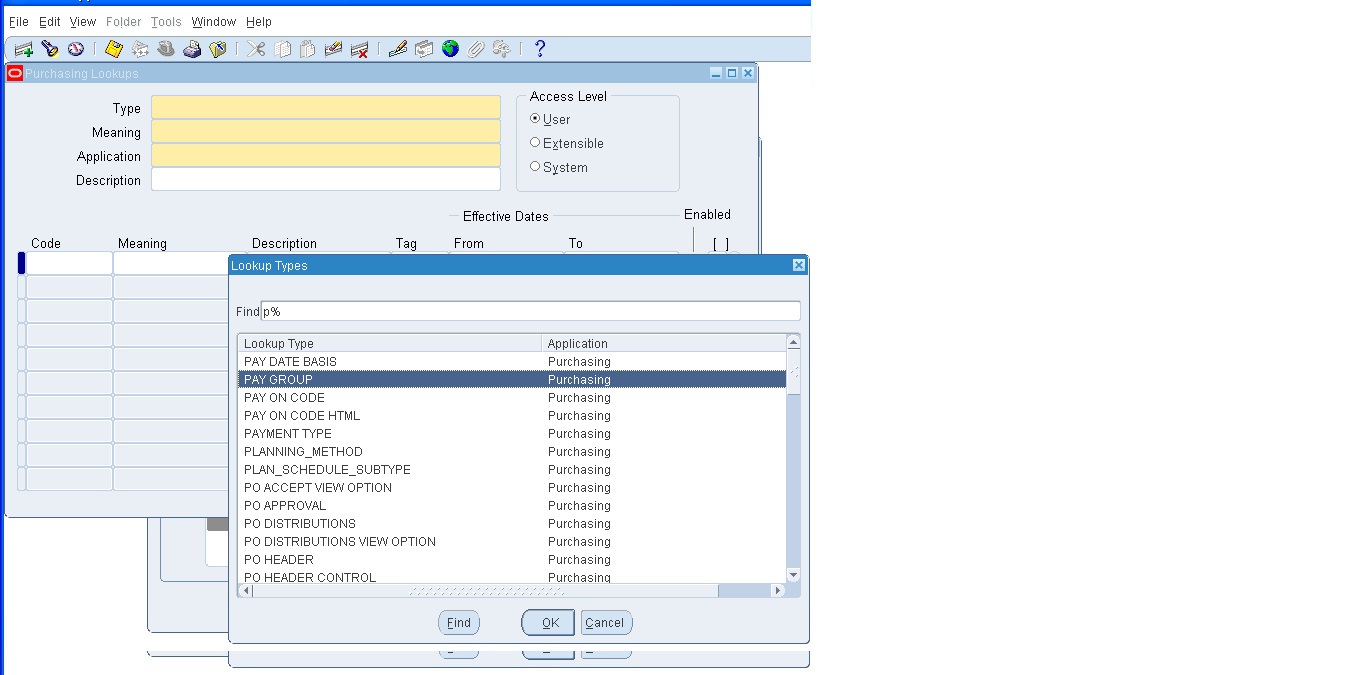Select the Clear Record icon with red X

(359, 48)
